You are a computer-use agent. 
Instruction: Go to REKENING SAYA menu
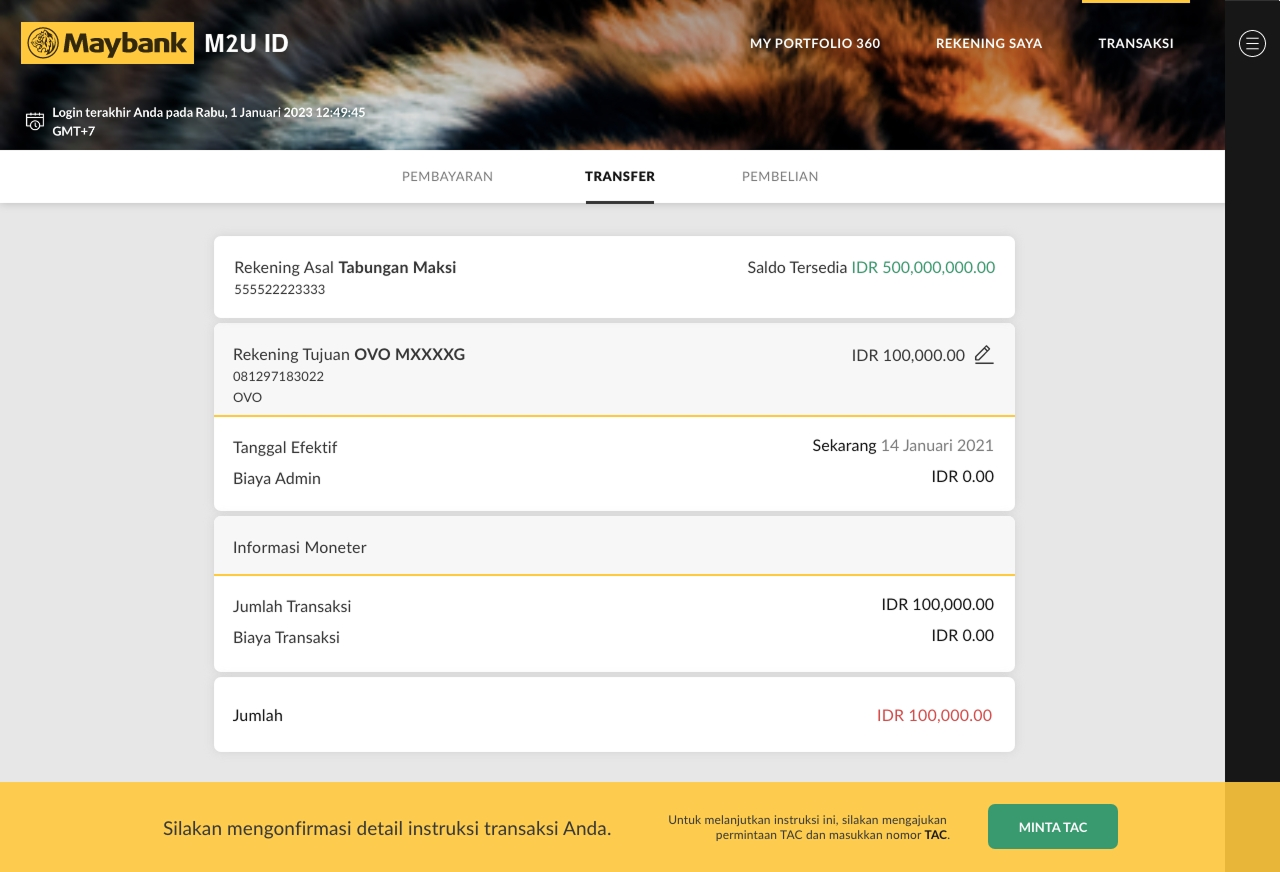click(988, 43)
